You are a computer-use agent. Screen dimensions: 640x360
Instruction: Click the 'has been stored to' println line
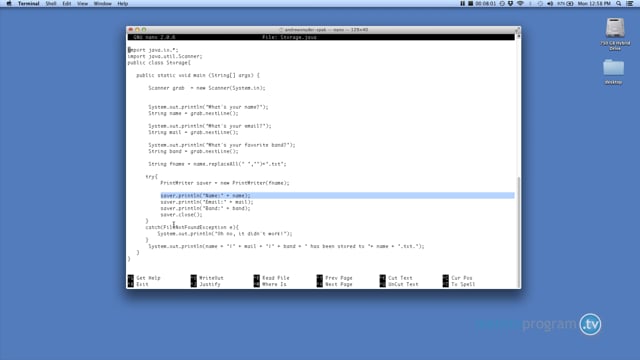pyautogui.click(x=286, y=246)
